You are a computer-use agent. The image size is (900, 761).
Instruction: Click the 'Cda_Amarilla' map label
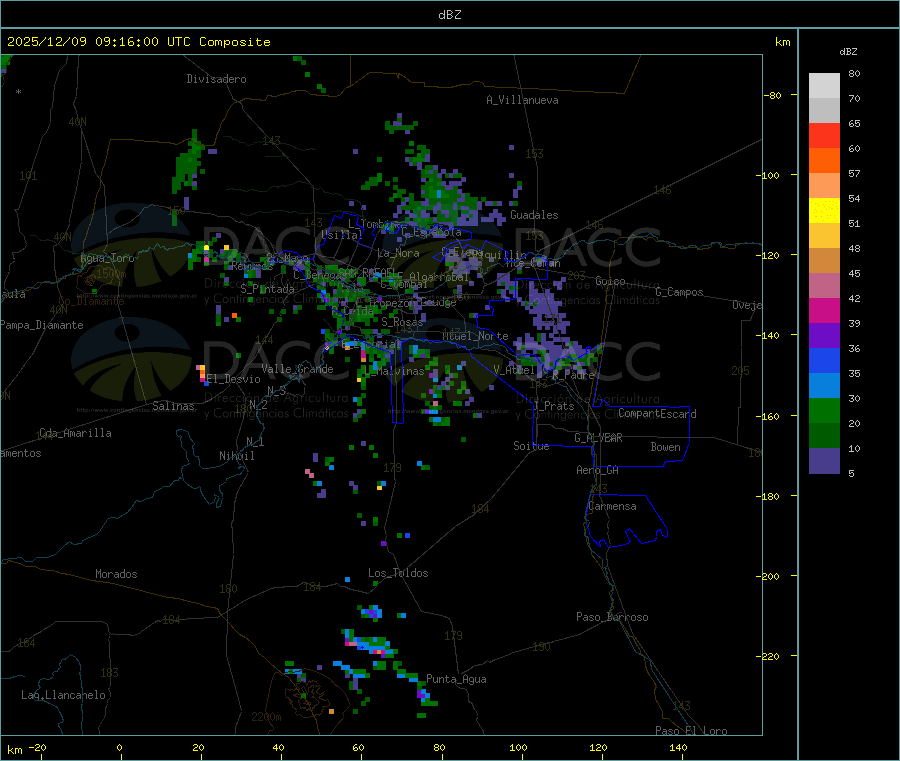(x=75, y=433)
